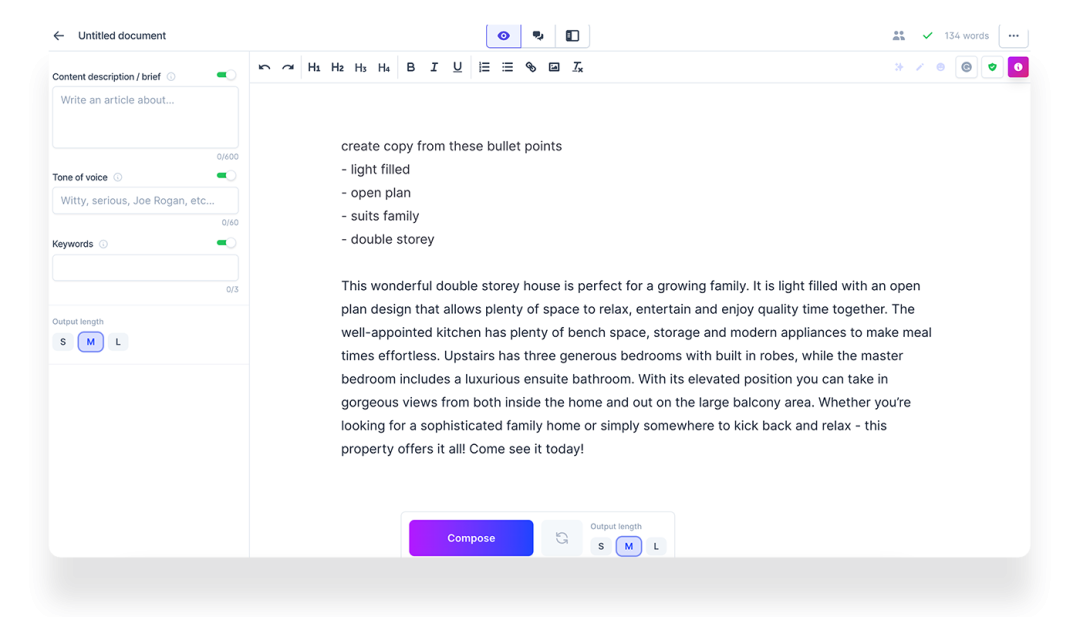Toggle the Tone of voice switch

tap(226, 176)
